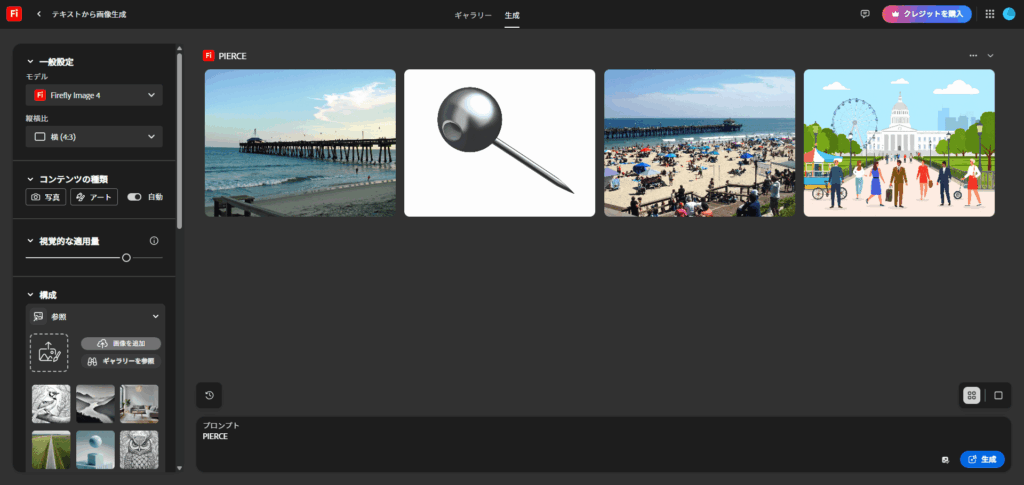Open the three-dot more options menu
This screenshot has width=1024, height=485.
tap(973, 56)
